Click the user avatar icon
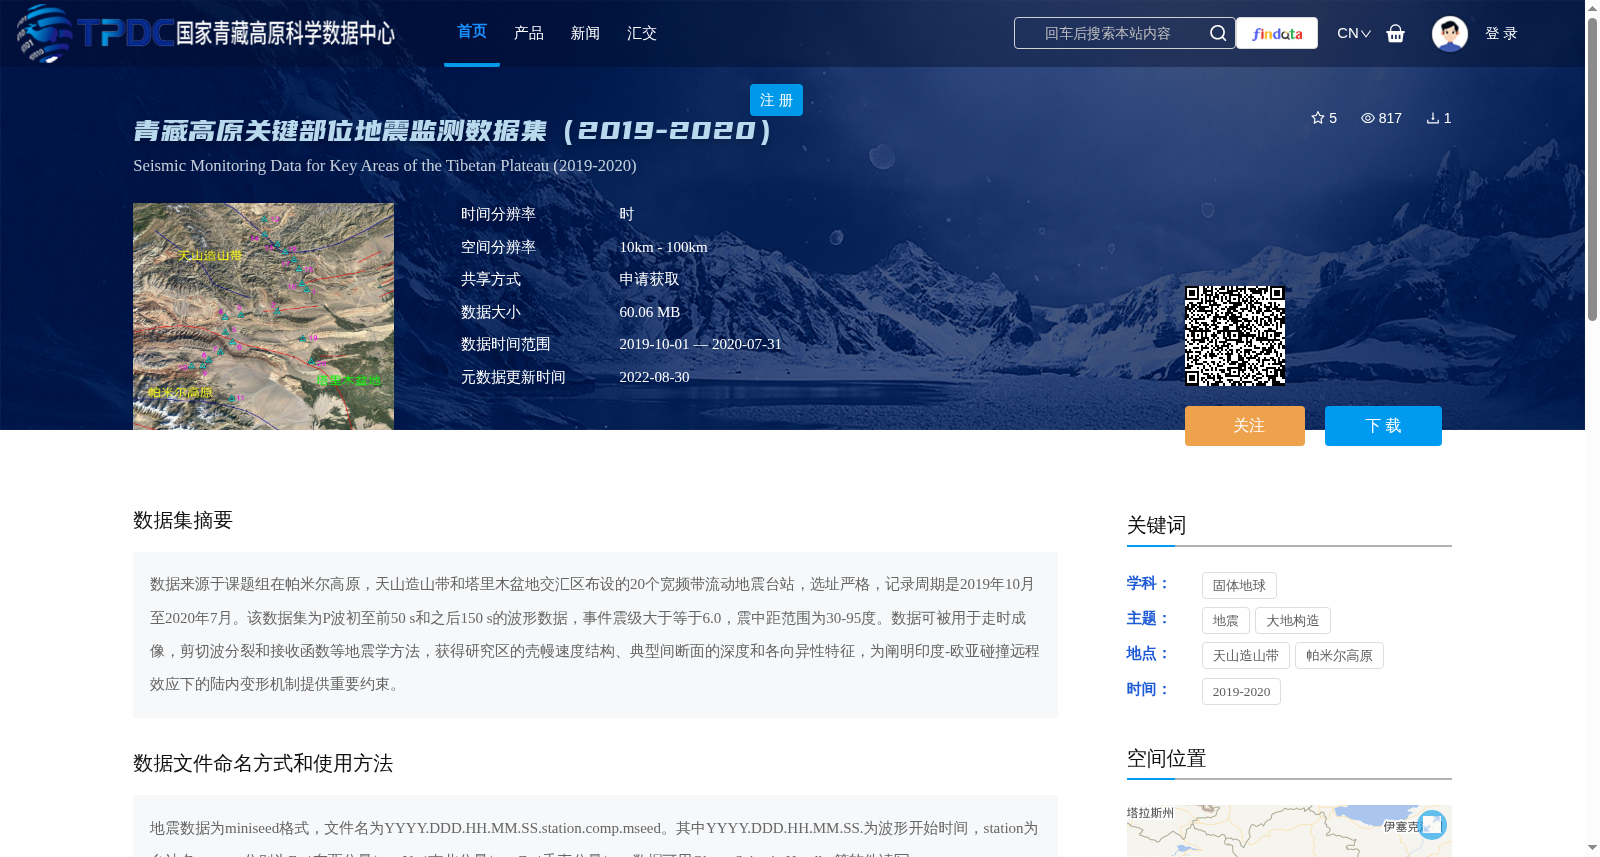Screen dimensions: 1600x857 [1449, 33]
